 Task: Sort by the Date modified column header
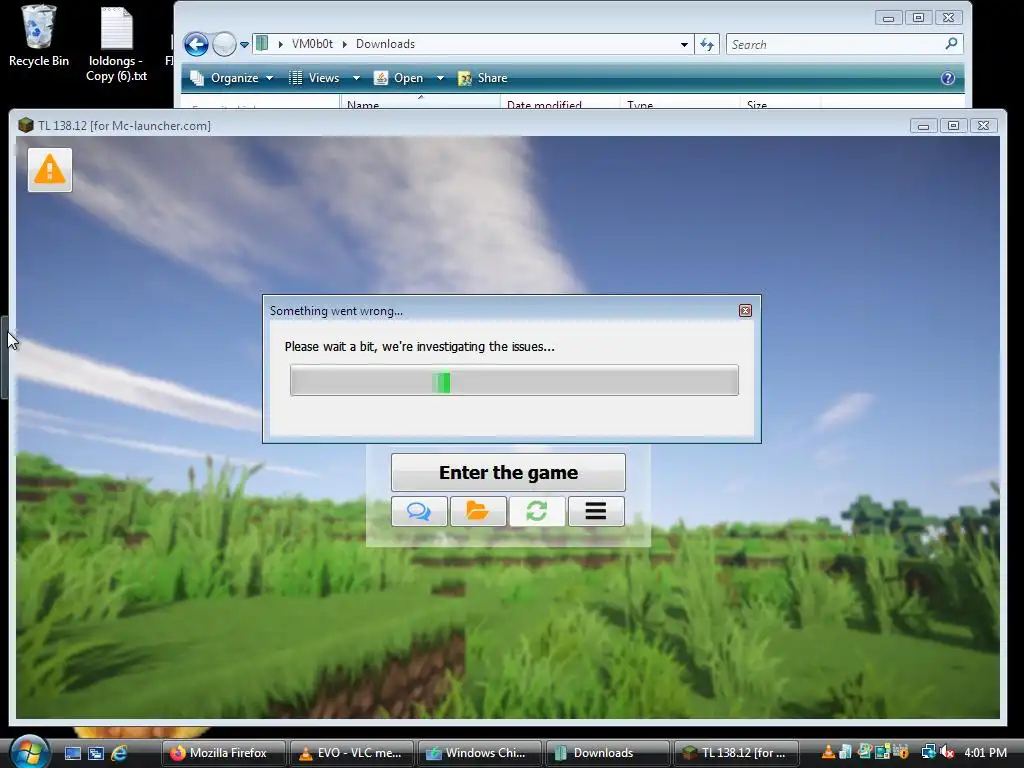[560, 103]
